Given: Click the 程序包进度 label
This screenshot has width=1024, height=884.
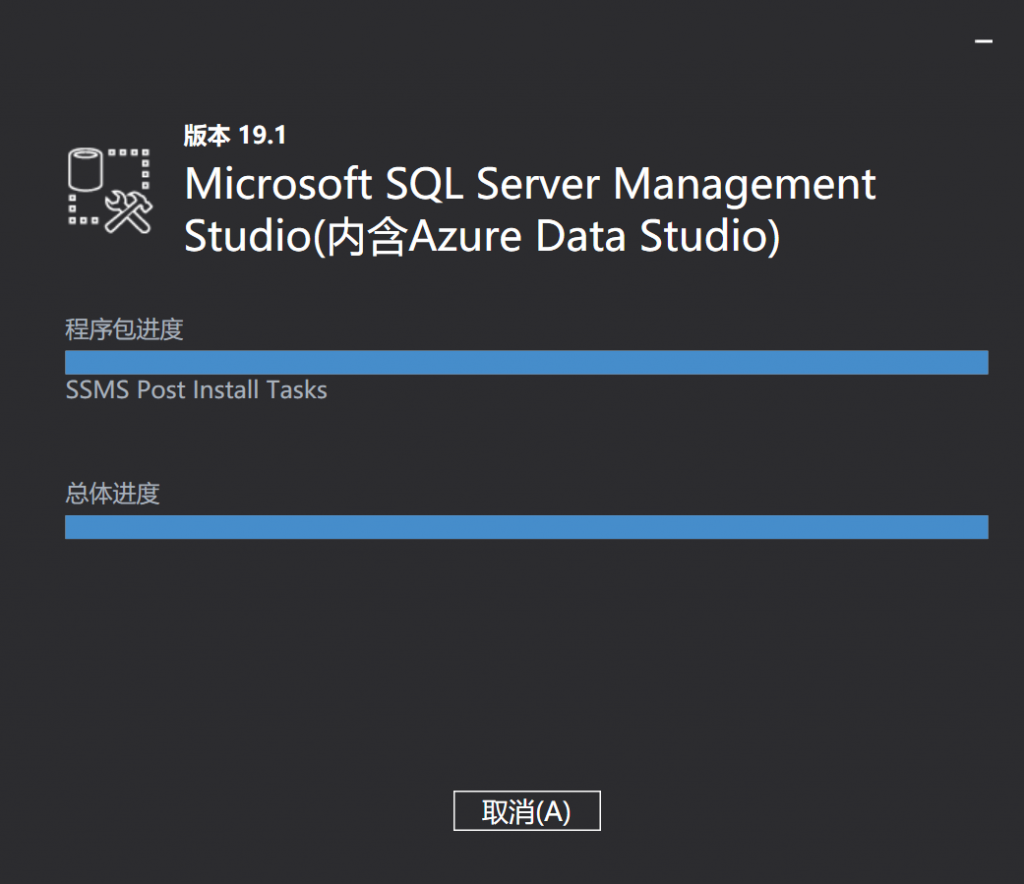Looking at the screenshot, I should click(x=124, y=329).
